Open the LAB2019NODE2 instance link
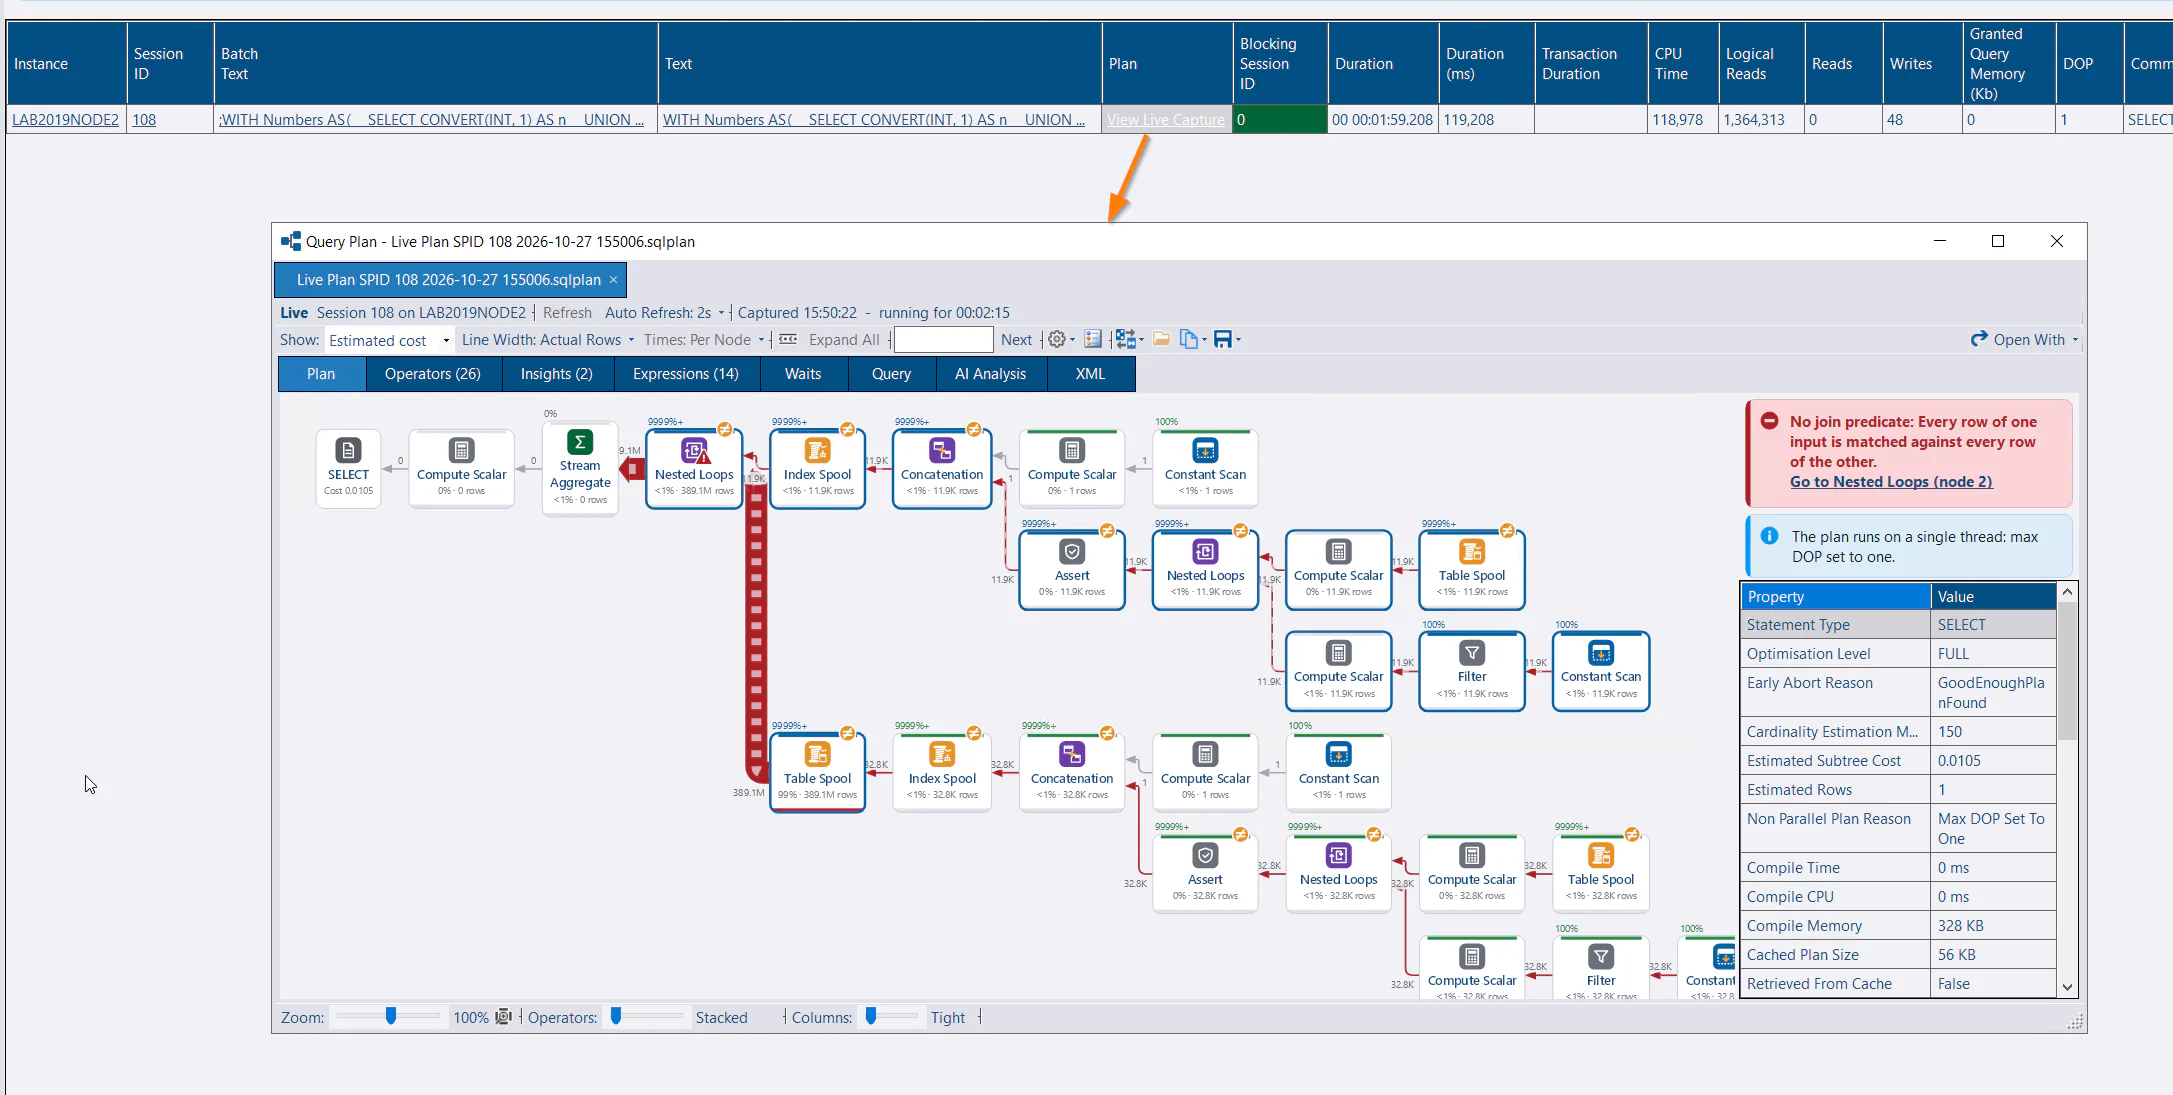This screenshot has width=2173, height=1095. click(65, 120)
